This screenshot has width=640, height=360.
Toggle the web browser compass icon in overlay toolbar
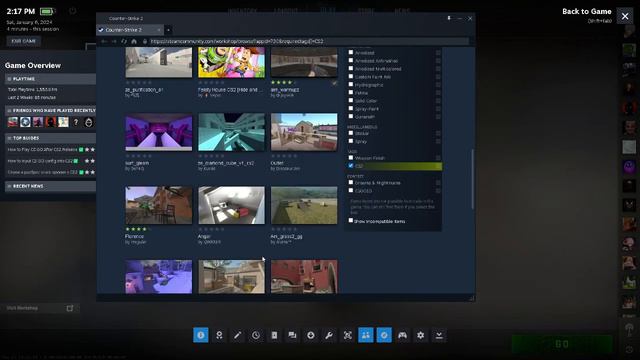click(384, 335)
